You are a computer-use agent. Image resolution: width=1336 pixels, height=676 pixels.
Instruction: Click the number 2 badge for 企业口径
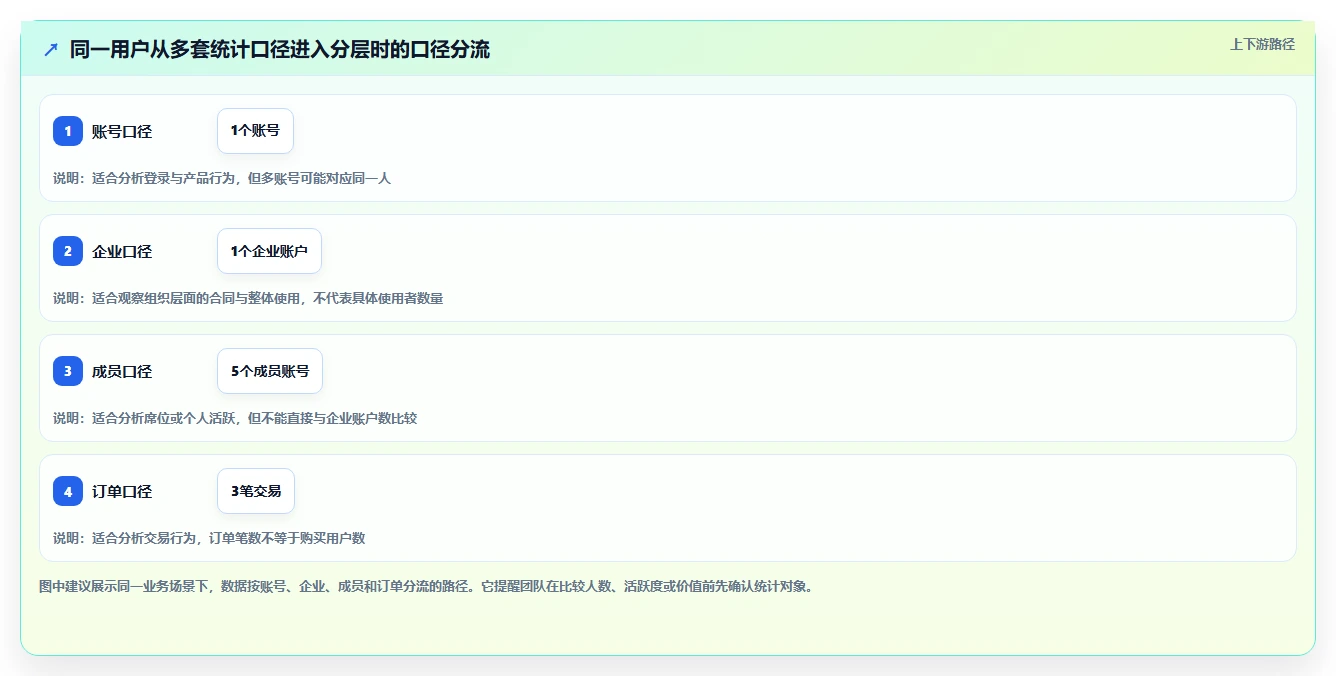tap(68, 251)
